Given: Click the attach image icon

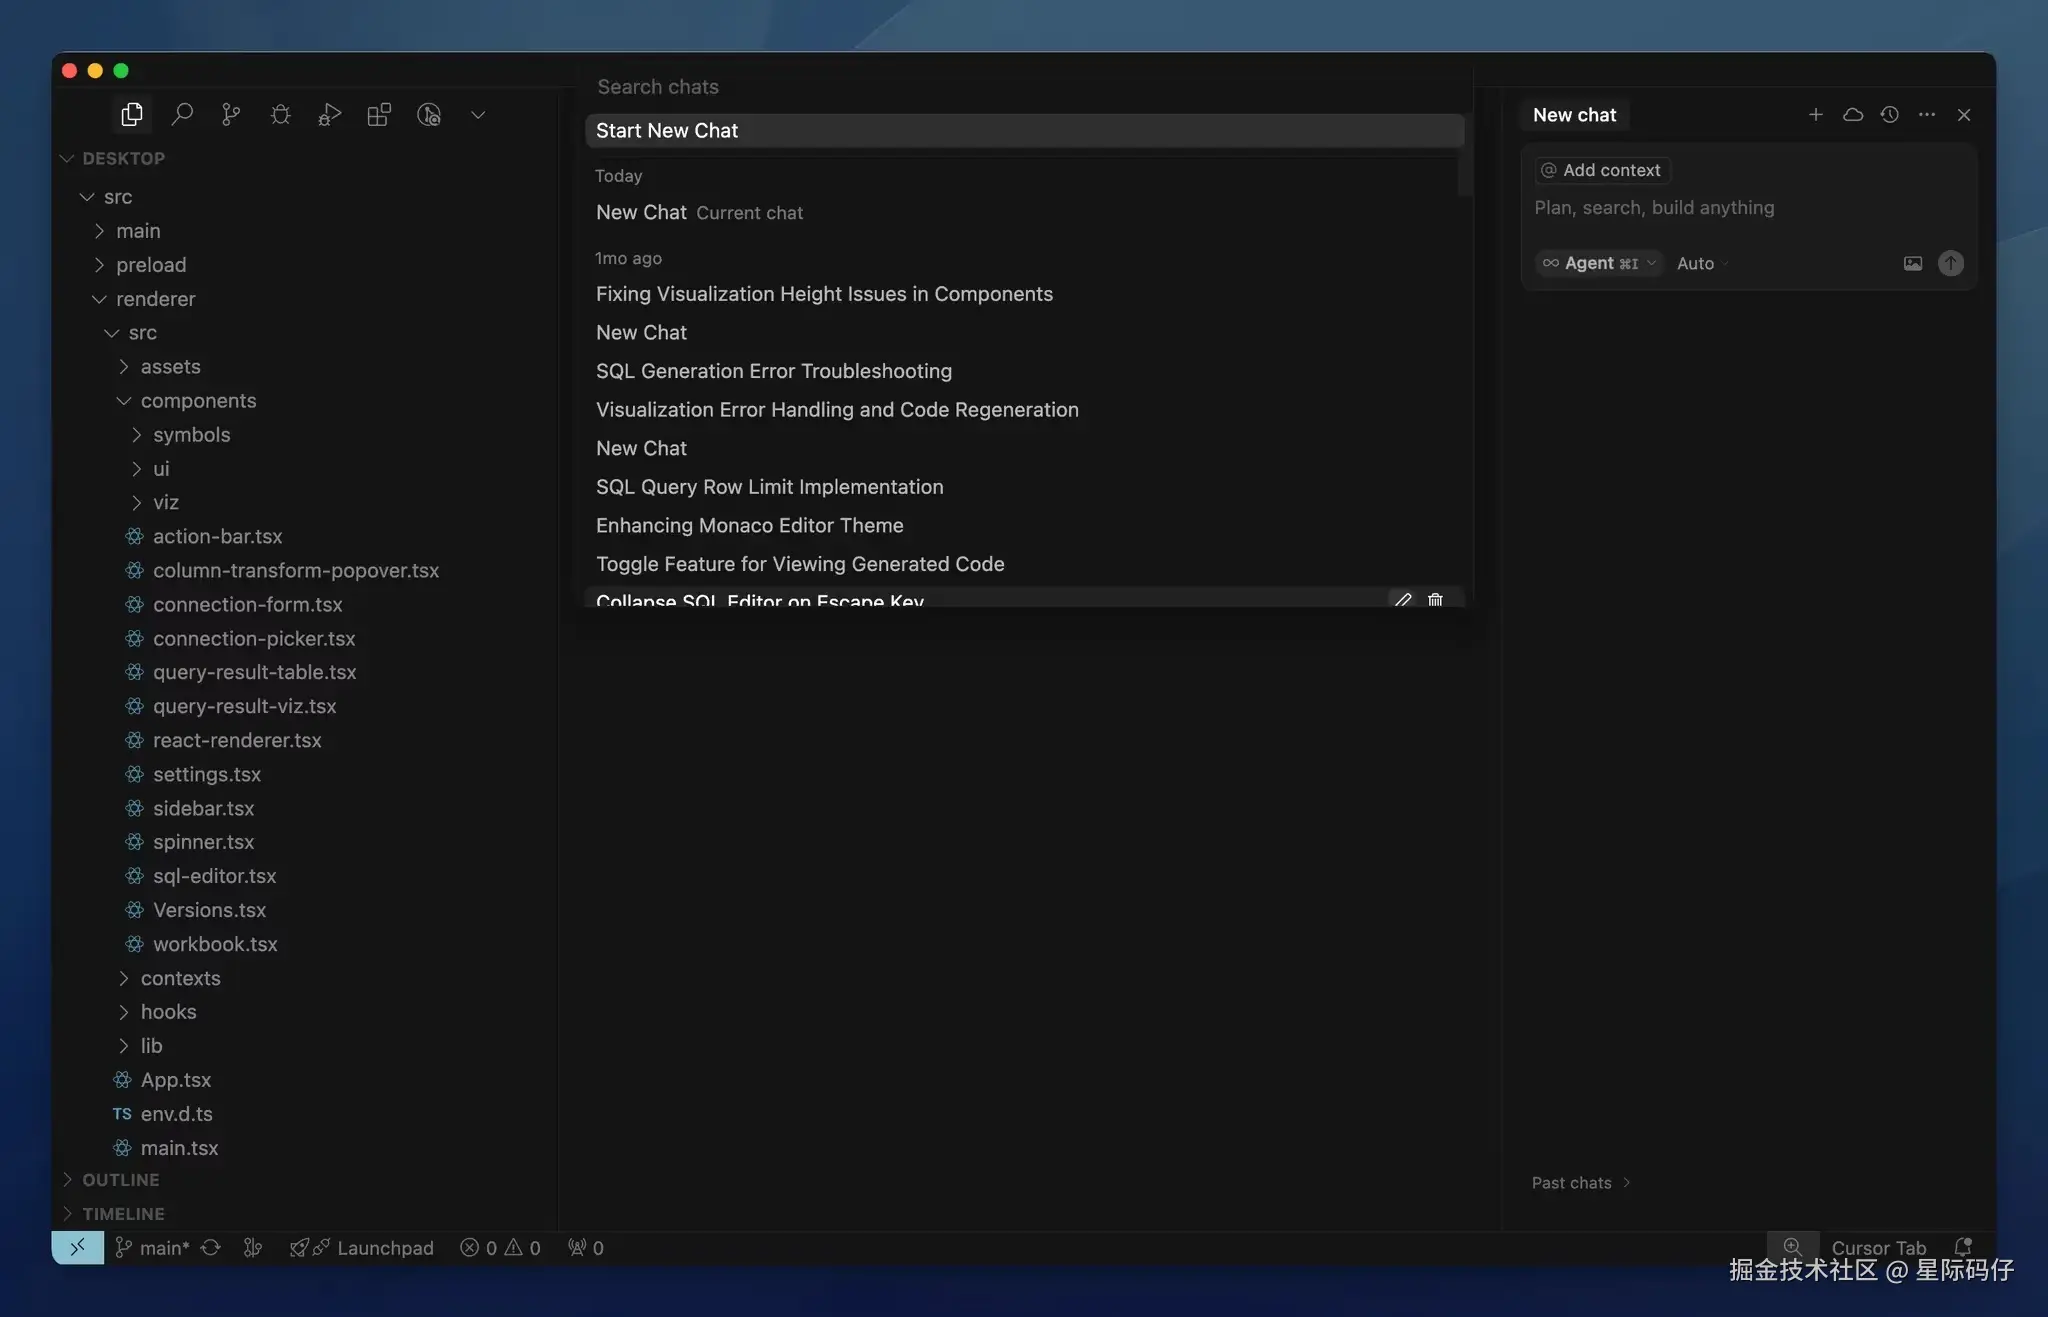Looking at the screenshot, I should [1912, 263].
